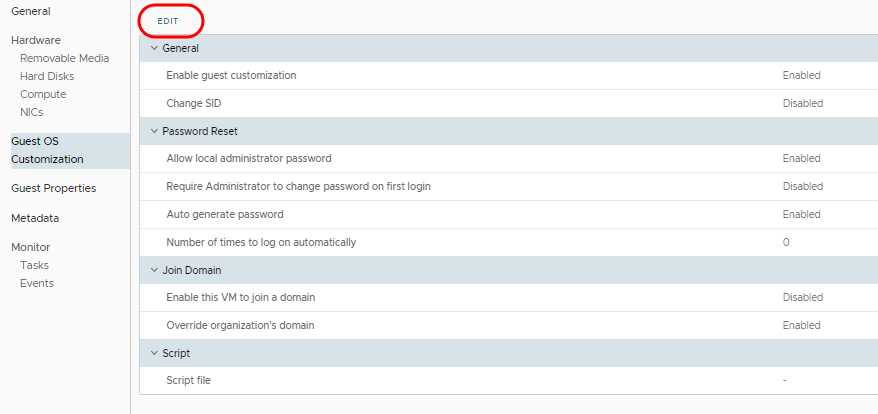878x414 pixels.
Task: Click the Script file row
Action: pyautogui.click(x=188, y=380)
